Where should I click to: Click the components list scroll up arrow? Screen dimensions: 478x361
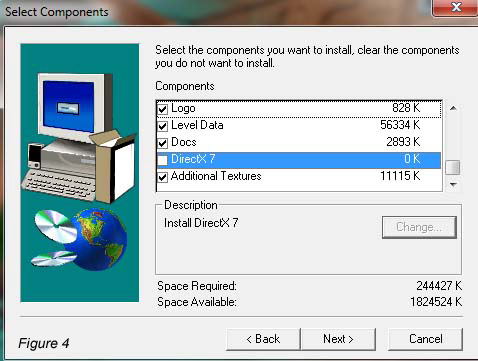coord(453,108)
